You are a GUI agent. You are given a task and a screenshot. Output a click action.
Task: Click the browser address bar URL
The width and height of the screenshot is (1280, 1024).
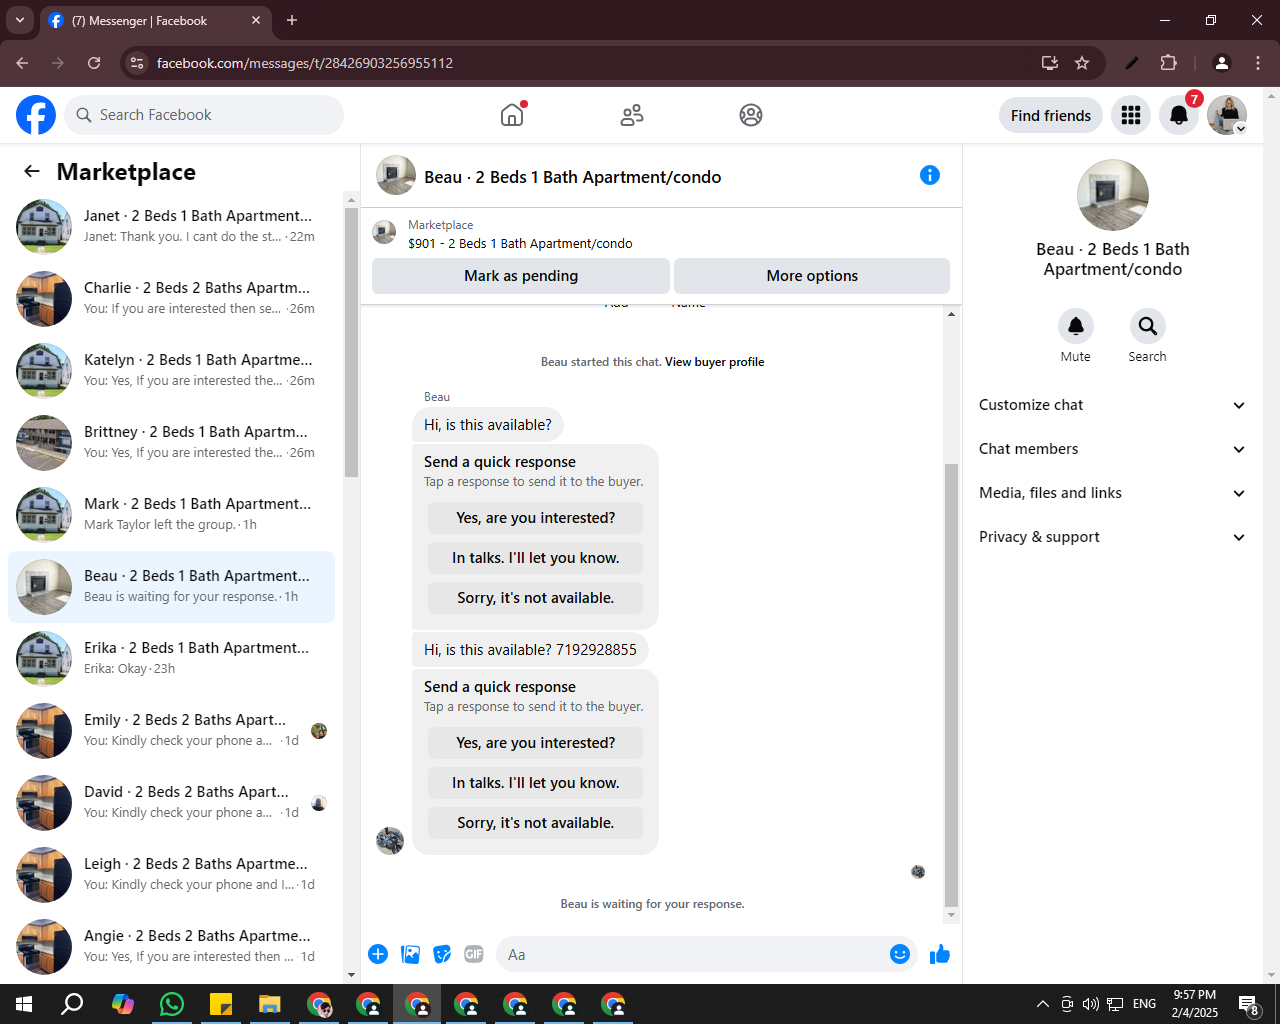[305, 63]
